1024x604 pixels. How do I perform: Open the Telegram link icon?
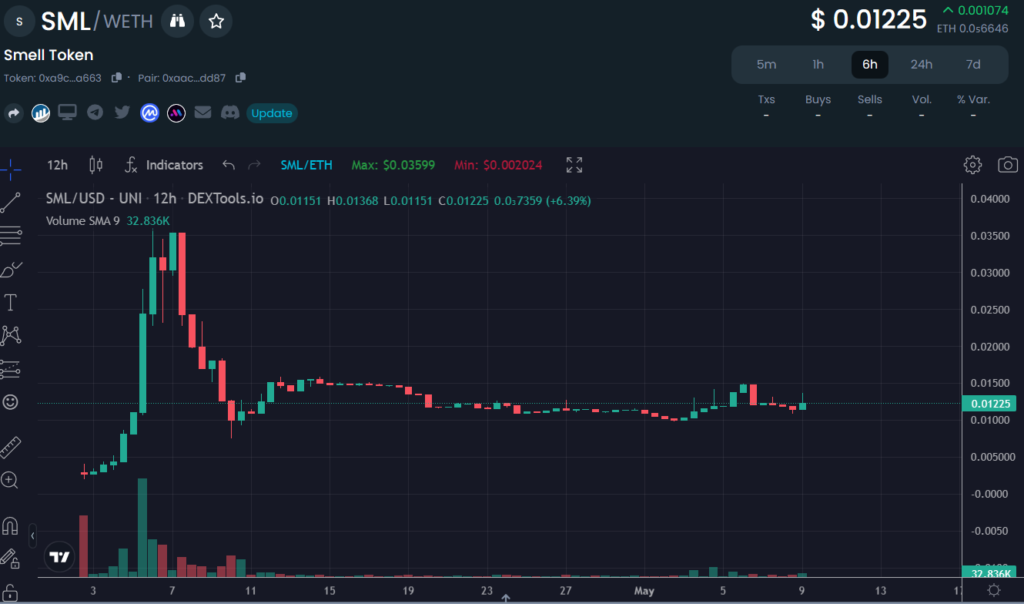tap(95, 113)
